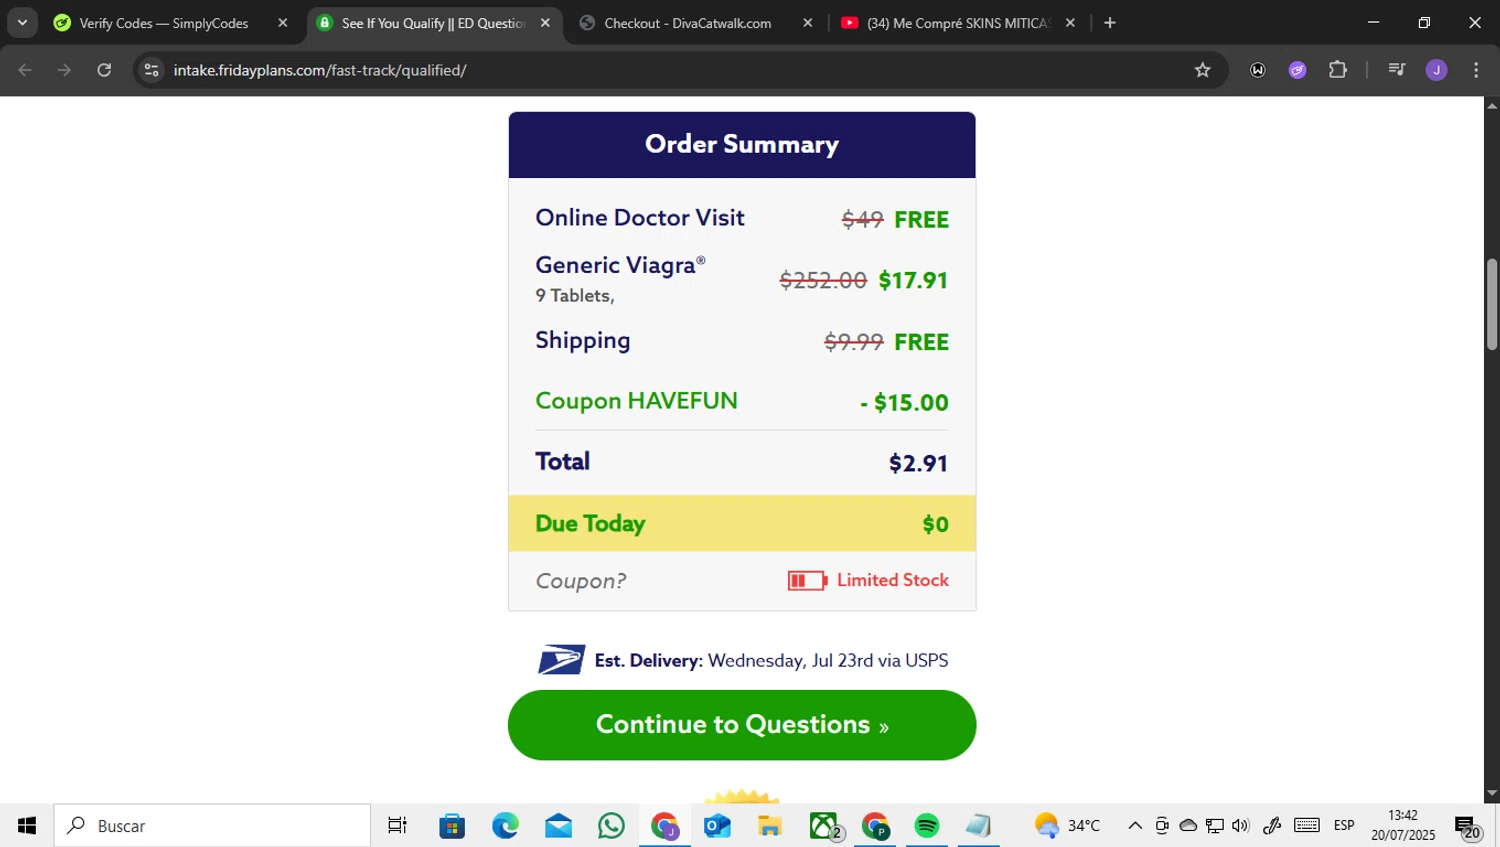Open WhatsApp from the taskbar
The image size is (1500, 847).
click(611, 825)
